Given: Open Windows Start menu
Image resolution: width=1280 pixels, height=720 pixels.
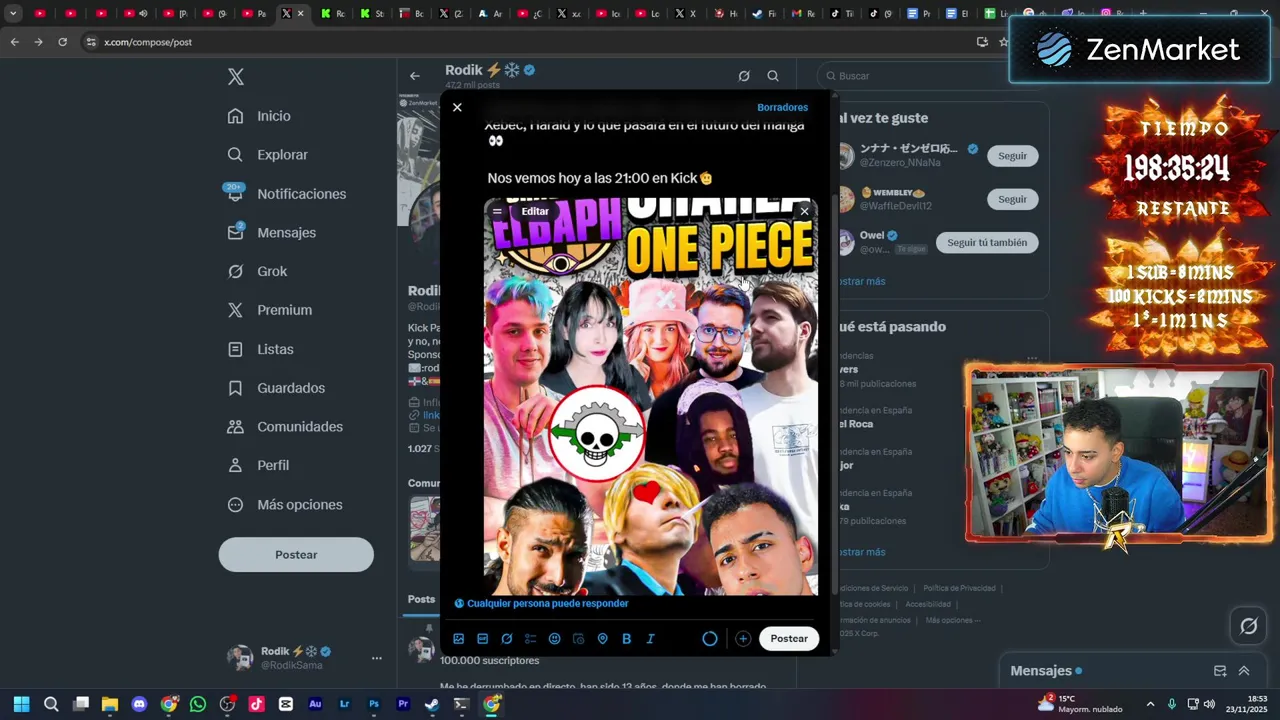Looking at the screenshot, I should 22,704.
